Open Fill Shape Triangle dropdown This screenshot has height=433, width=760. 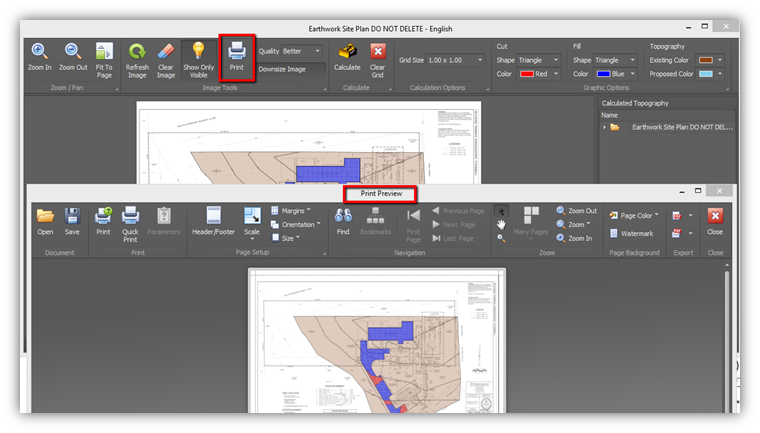coord(615,60)
